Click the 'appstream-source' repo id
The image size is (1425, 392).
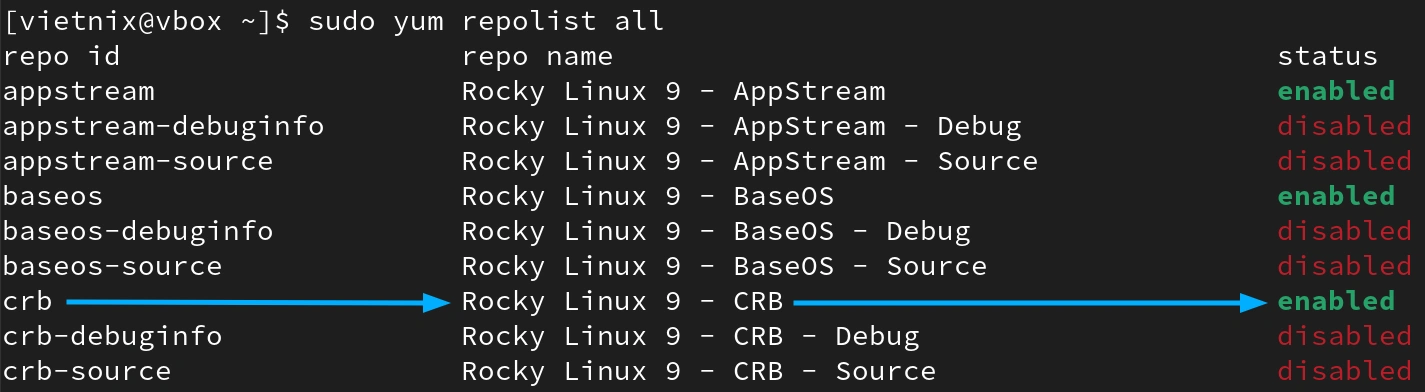point(138,162)
